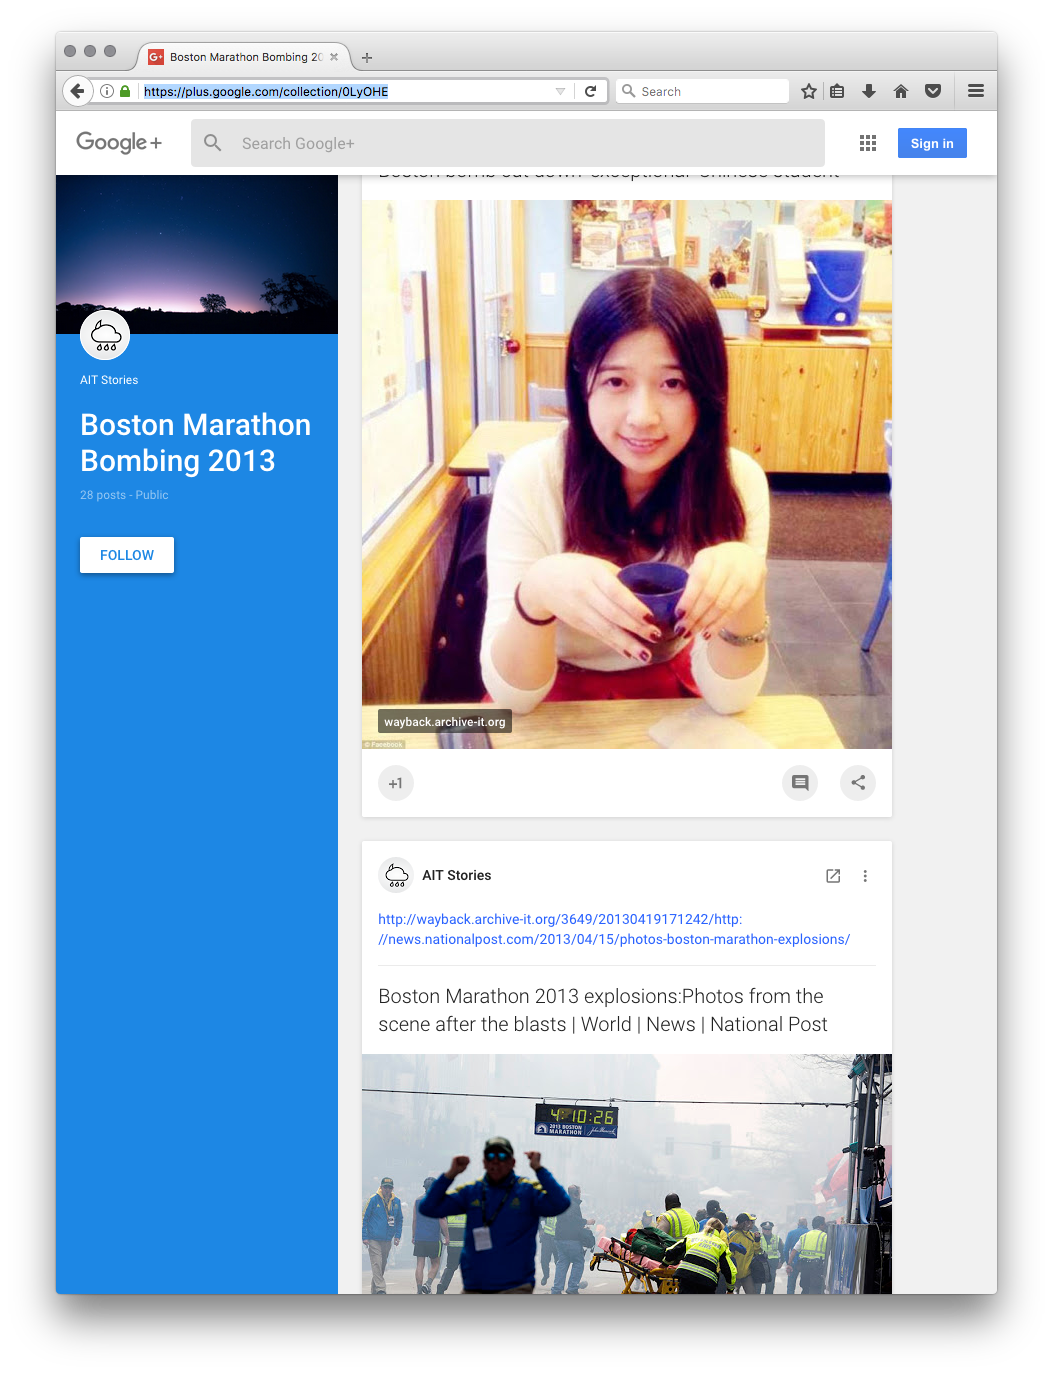Open the AIT Stories cloud avatar
The height and width of the screenshot is (1374, 1053).
(105, 335)
